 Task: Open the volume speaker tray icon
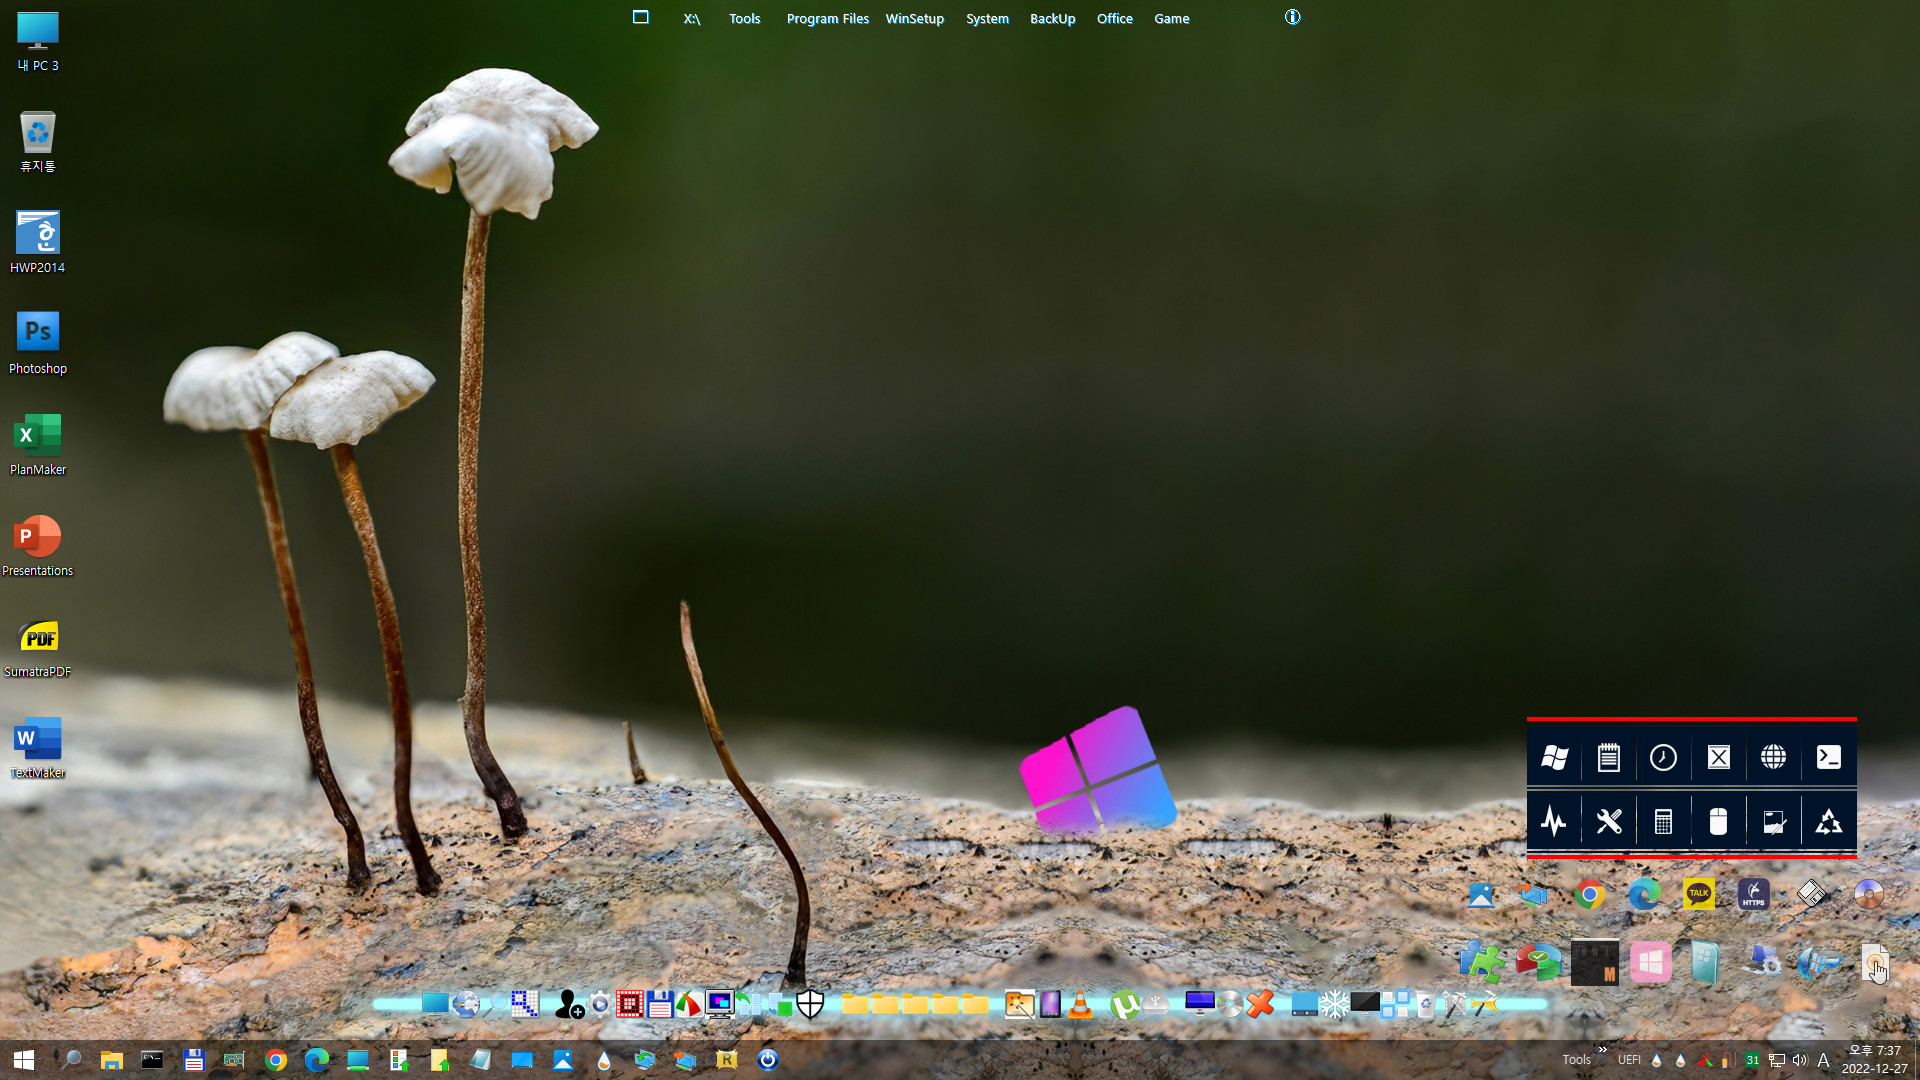[1800, 1060]
